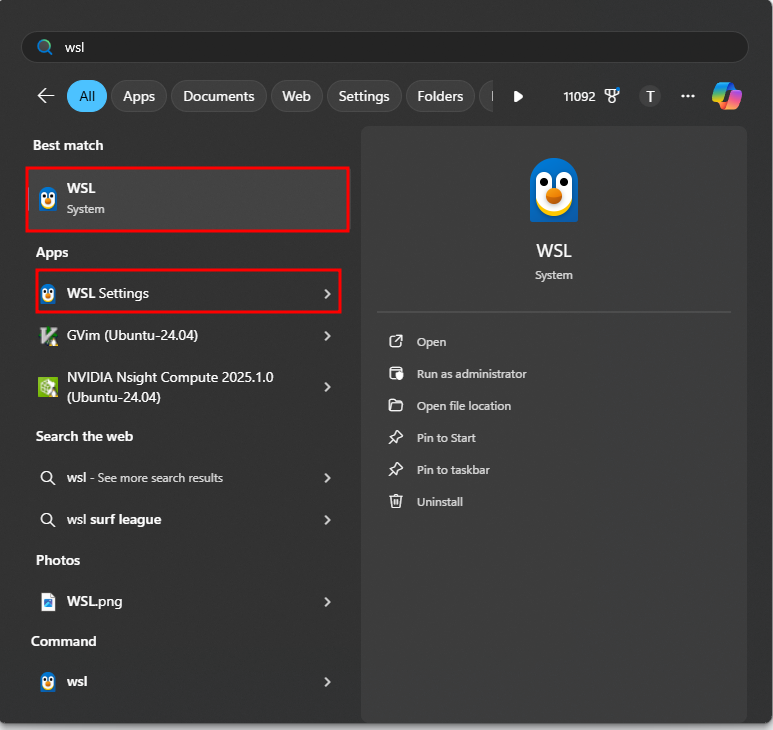Image resolution: width=773 pixels, height=730 pixels.
Task: Click the GVim application icon
Action: pos(48,336)
